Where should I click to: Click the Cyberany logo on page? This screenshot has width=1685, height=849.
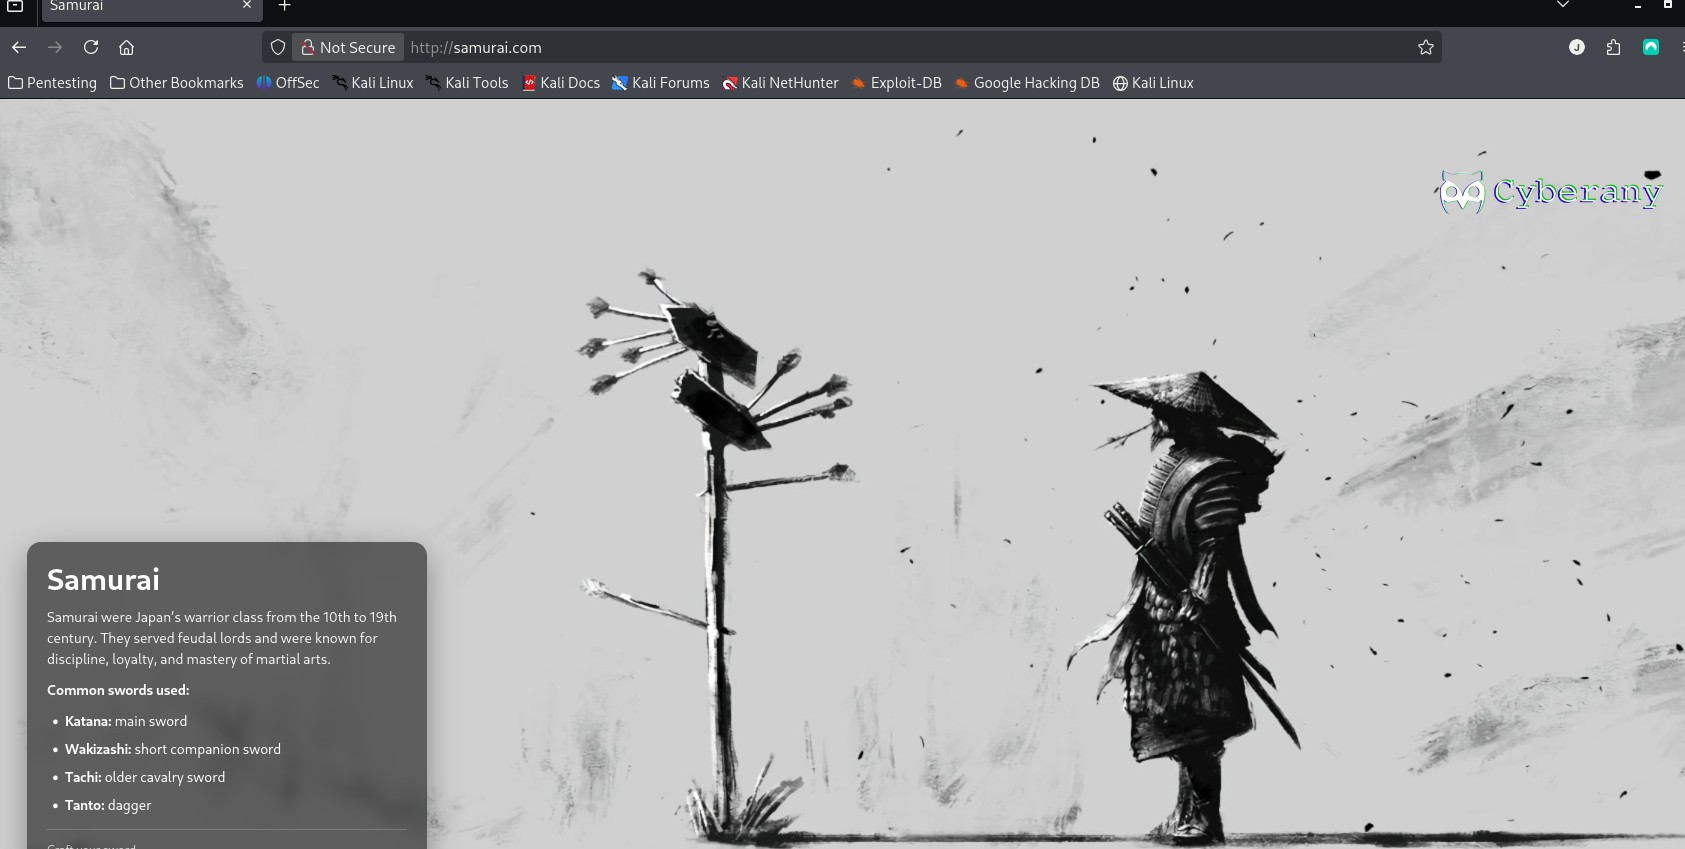point(1550,191)
